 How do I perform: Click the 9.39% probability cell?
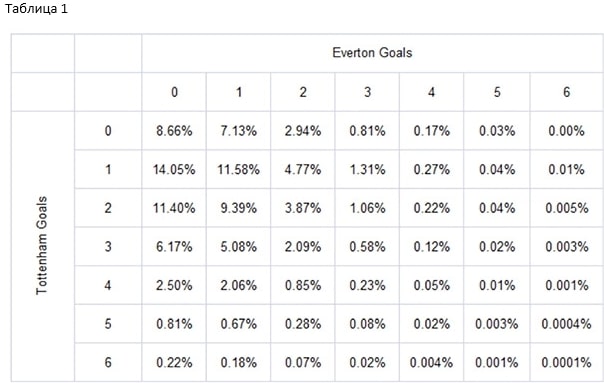pos(238,208)
